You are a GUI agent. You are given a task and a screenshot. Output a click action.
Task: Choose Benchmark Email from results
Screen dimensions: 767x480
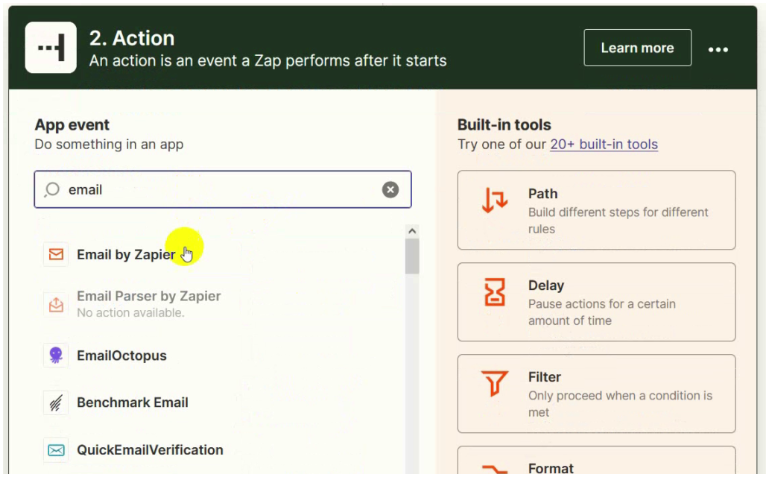click(x=133, y=402)
